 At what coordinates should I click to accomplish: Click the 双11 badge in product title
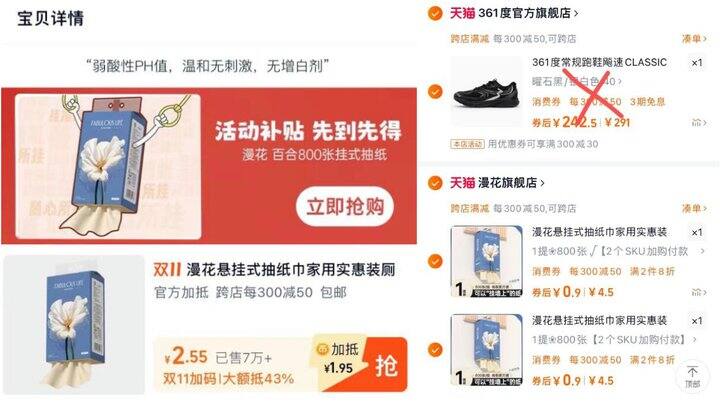pos(167,269)
